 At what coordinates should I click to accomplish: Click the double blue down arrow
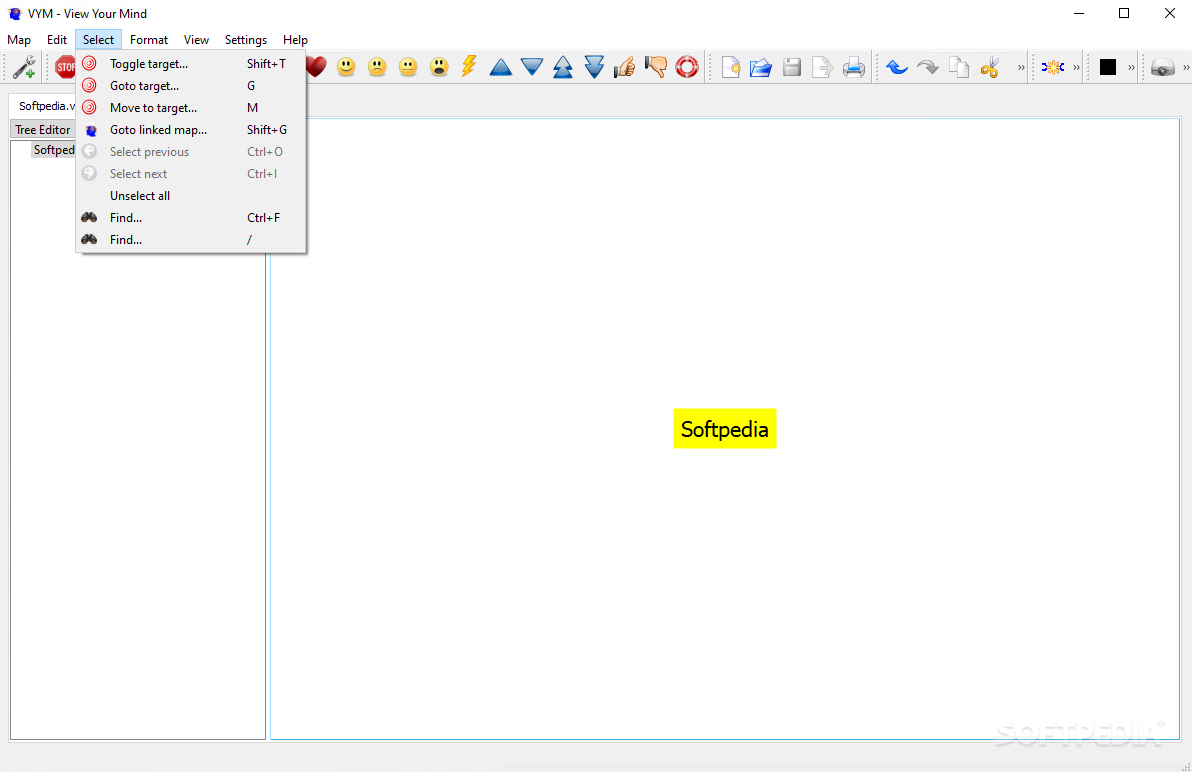coord(594,67)
